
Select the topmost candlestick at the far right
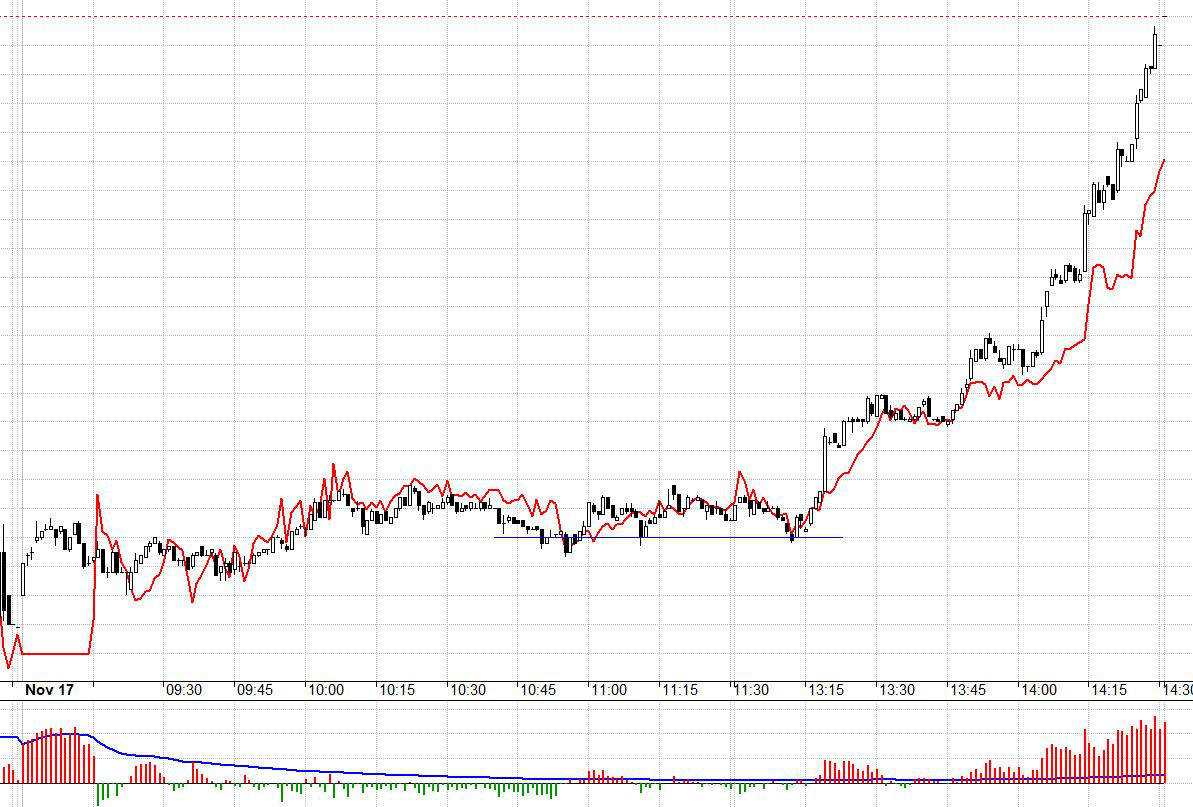1155,45
